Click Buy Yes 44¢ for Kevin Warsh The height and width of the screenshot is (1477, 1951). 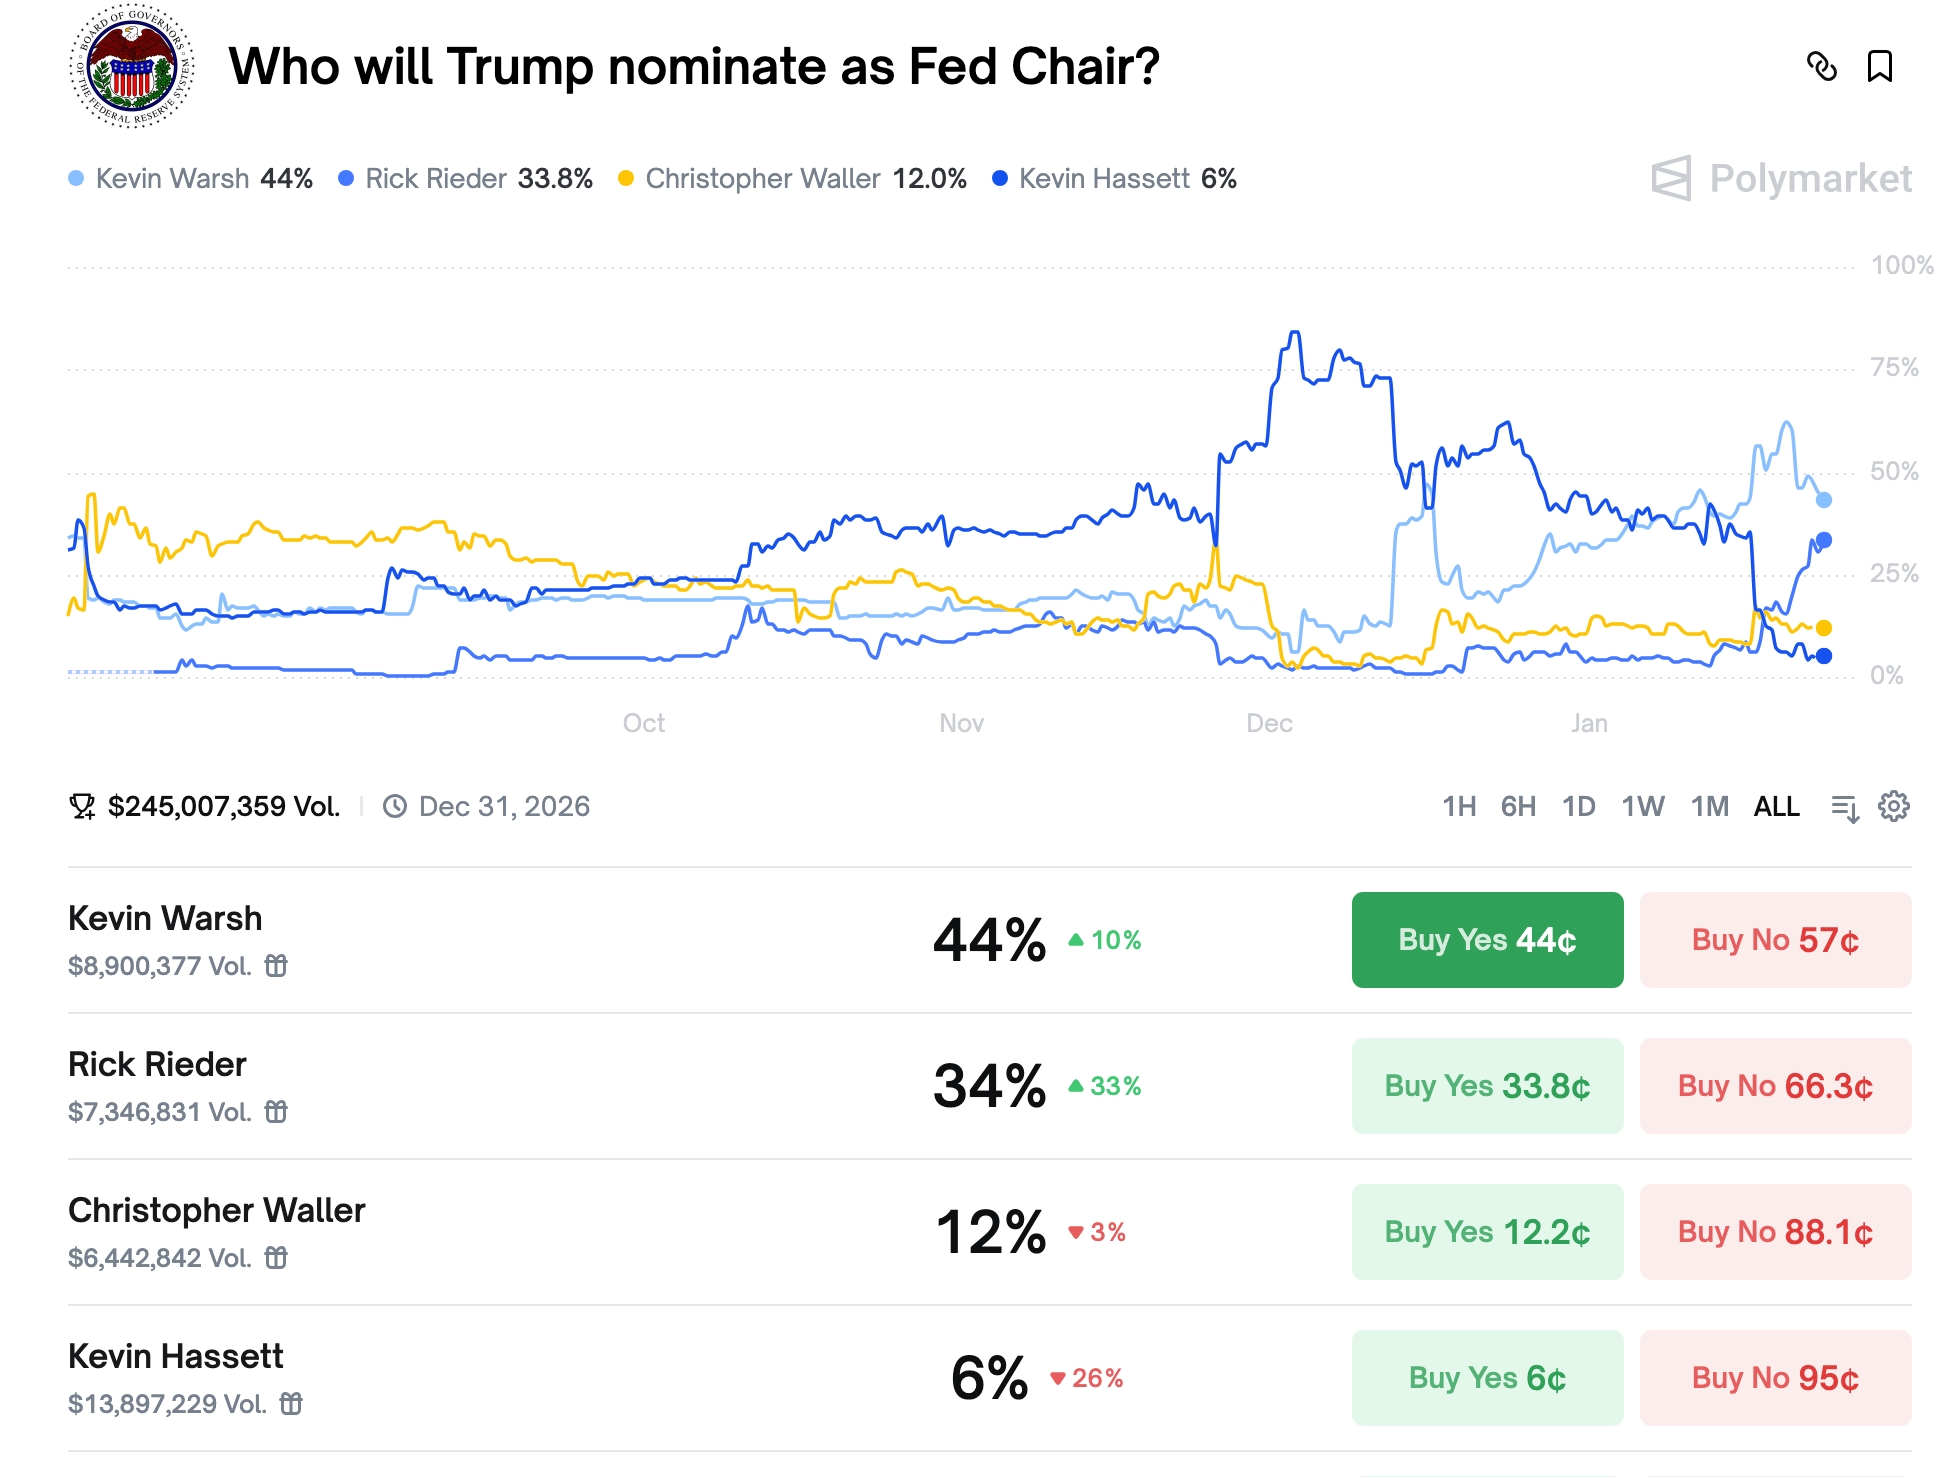pyautogui.click(x=1486, y=939)
